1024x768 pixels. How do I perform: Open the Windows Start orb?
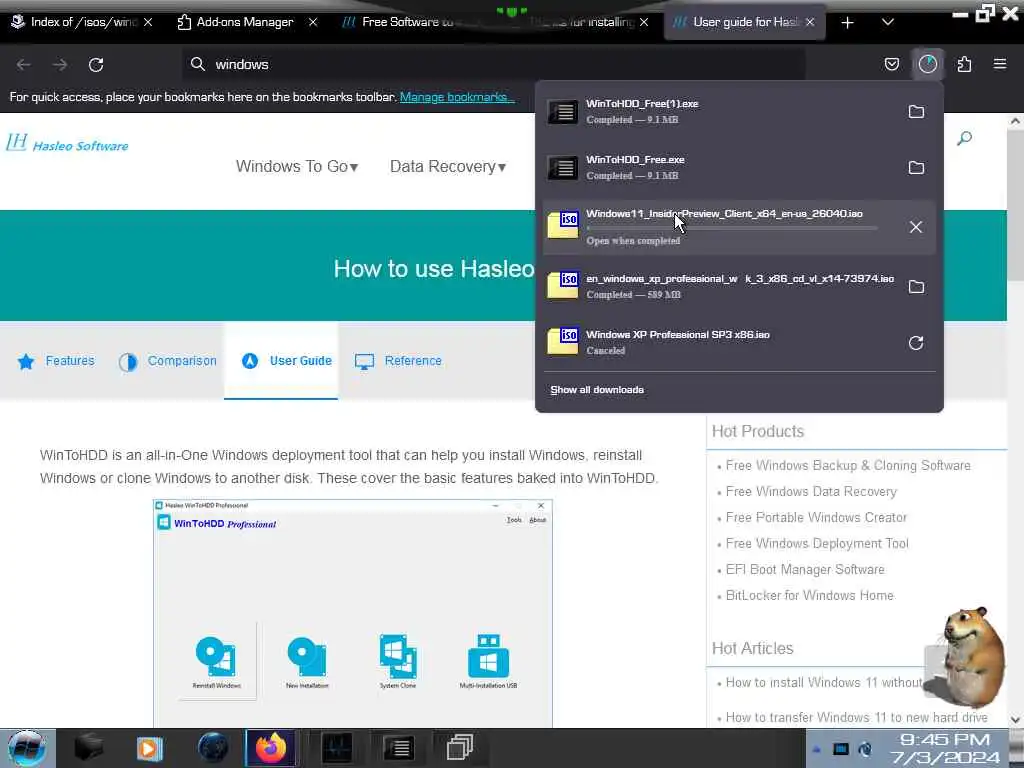[x=27, y=748]
